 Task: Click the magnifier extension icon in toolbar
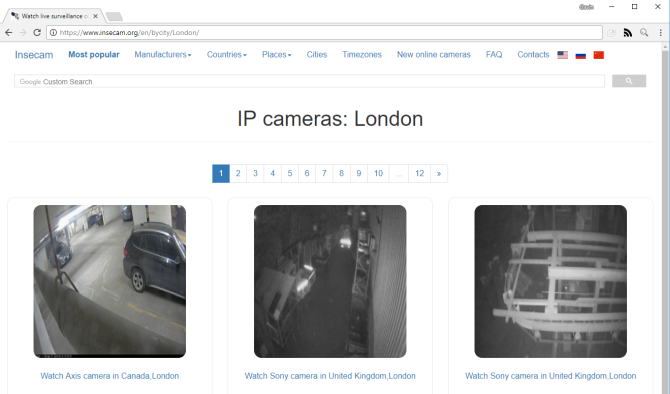tap(644, 32)
